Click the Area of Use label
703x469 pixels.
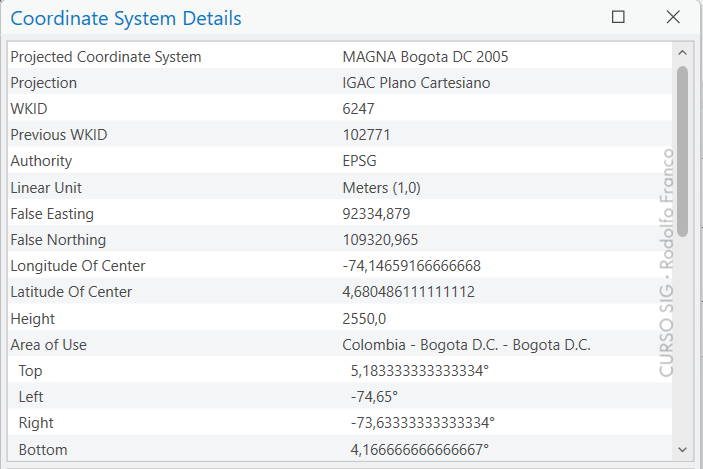pyautogui.click(x=48, y=345)
